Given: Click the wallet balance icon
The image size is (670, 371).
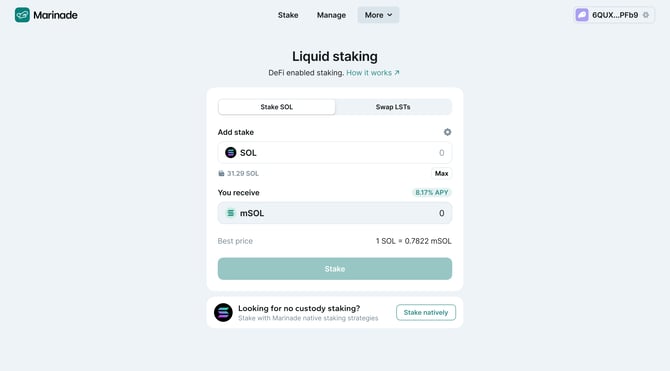Looking at the screenshot, I should (x=221, y=174).
